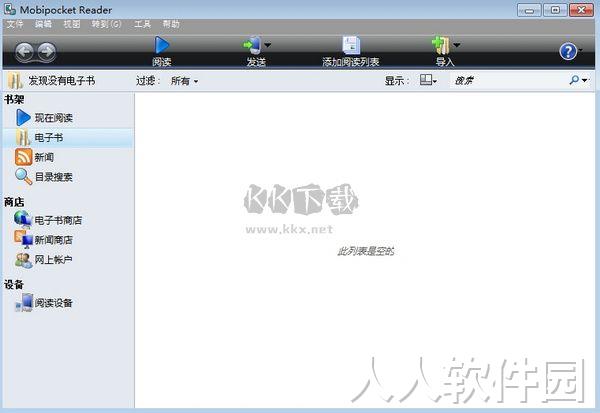The height and width of the screenshot is (413, 600).
Task: Close the Mobipocket Reader window
Action: (581, 10)
